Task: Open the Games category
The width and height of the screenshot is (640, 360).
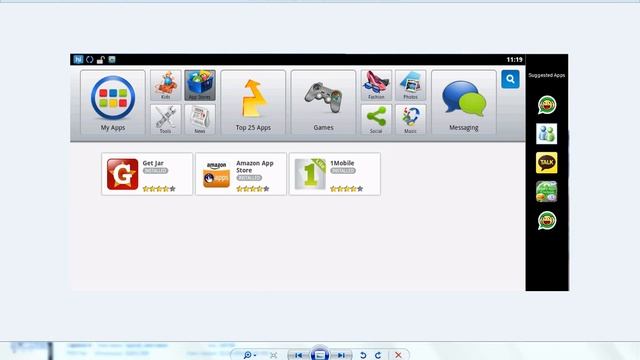Action: 323,102
